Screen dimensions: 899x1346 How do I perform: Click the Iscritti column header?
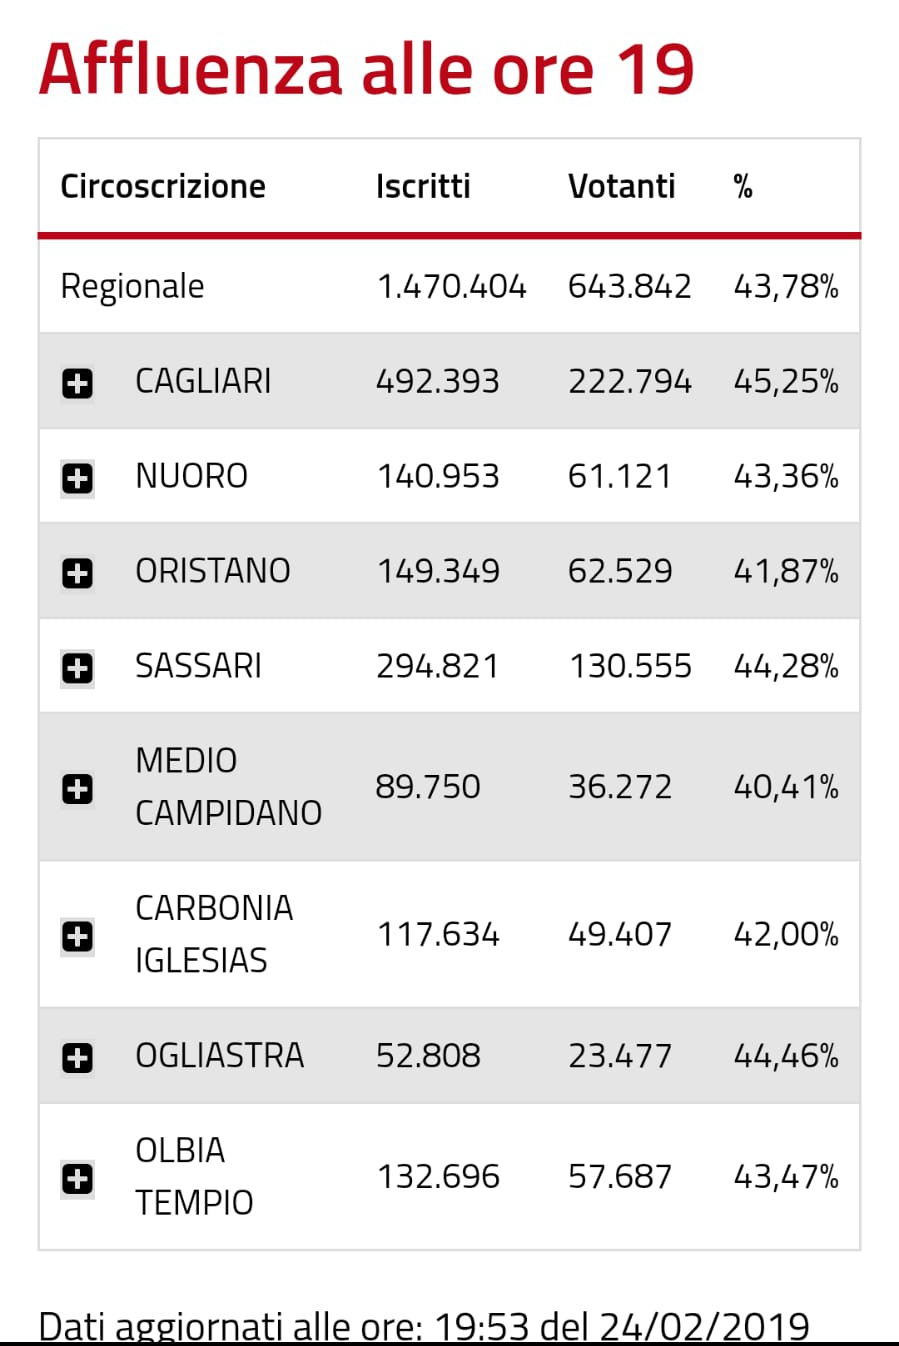point(423,186)
